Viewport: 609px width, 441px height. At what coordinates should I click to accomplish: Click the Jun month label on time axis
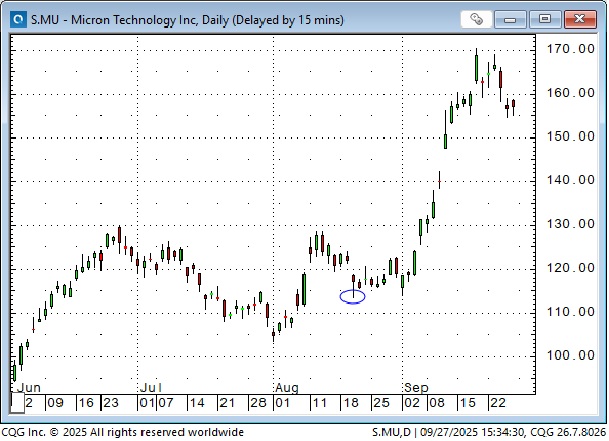click(x=29, y=387)
